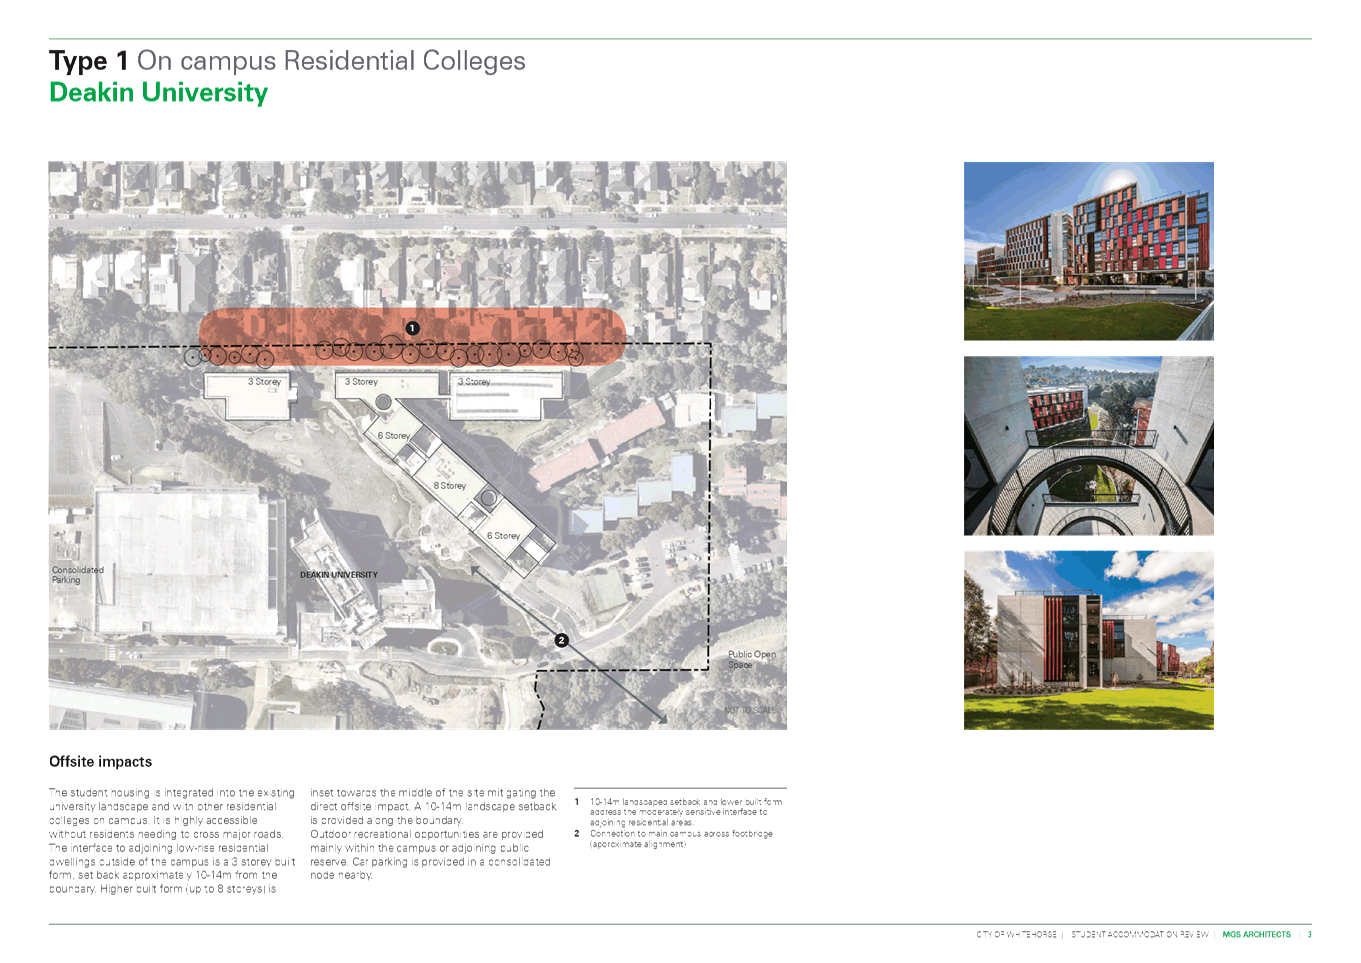1361x963 pixels.
Task: Open the photo of the concrete building on lawn
Action: click(x=1089, y=640)
